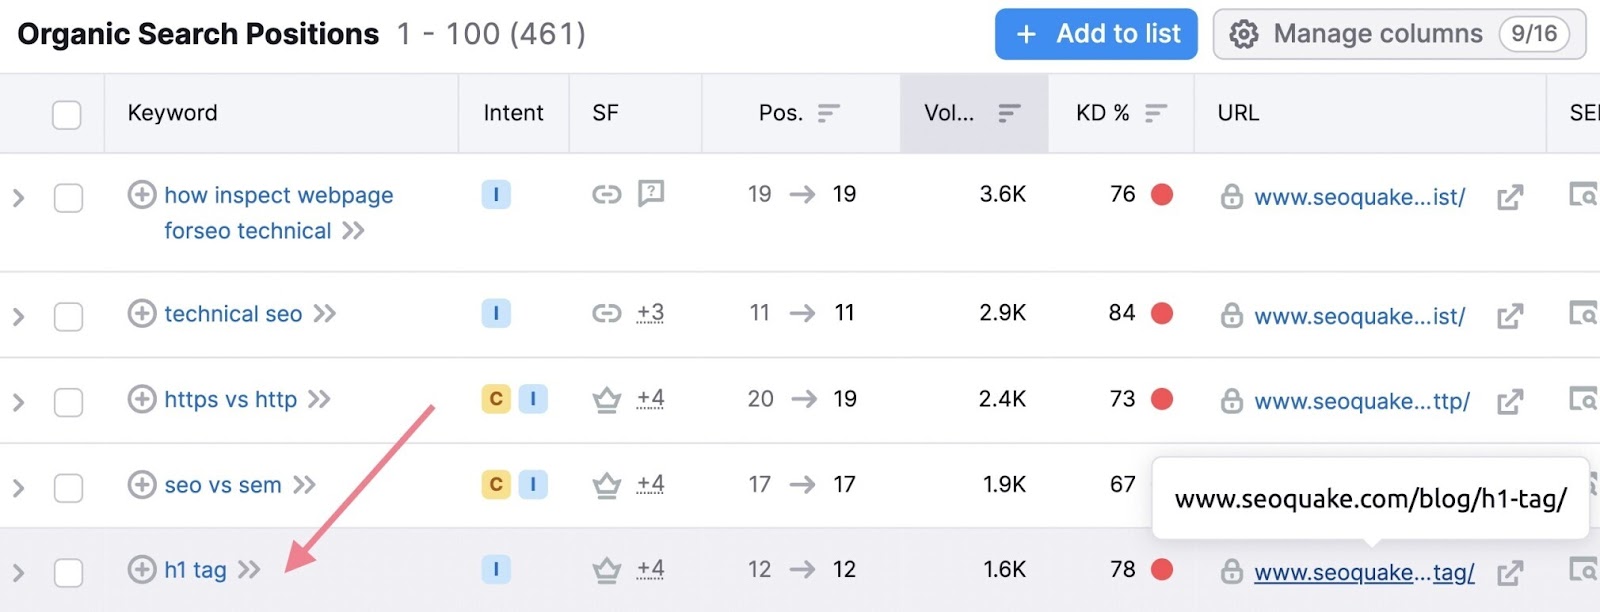
Task: Click the crown SERP features icon for "https vs http"
Action: (606, 399)
